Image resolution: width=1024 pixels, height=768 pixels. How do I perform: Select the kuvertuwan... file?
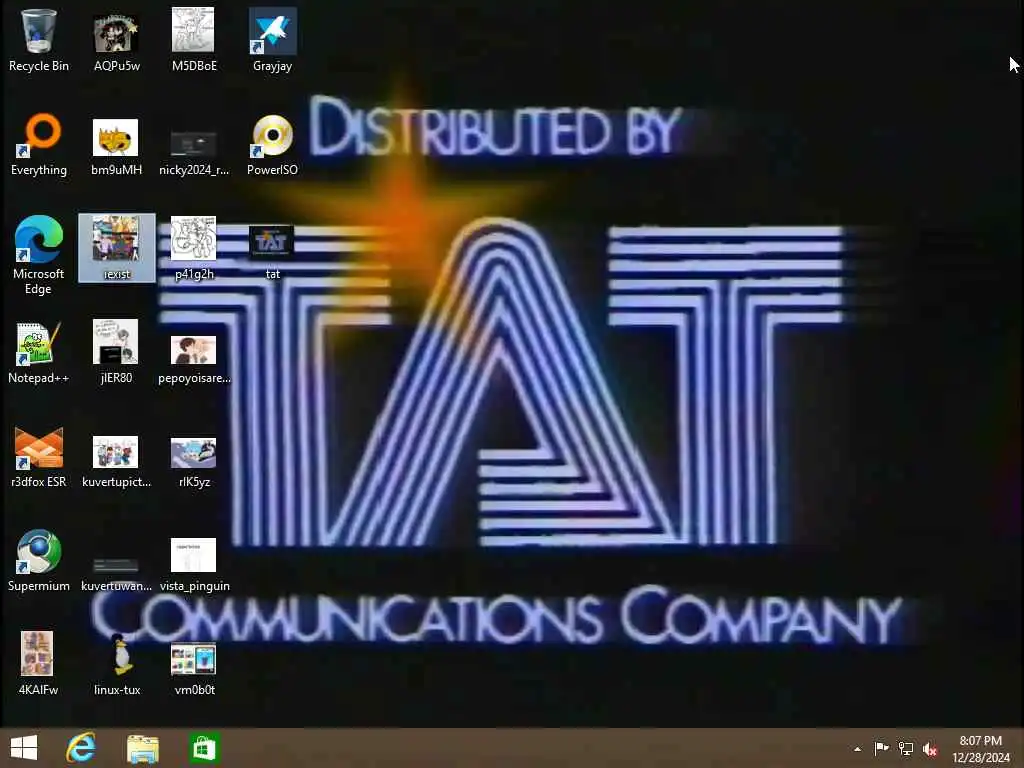click(116, 575)
